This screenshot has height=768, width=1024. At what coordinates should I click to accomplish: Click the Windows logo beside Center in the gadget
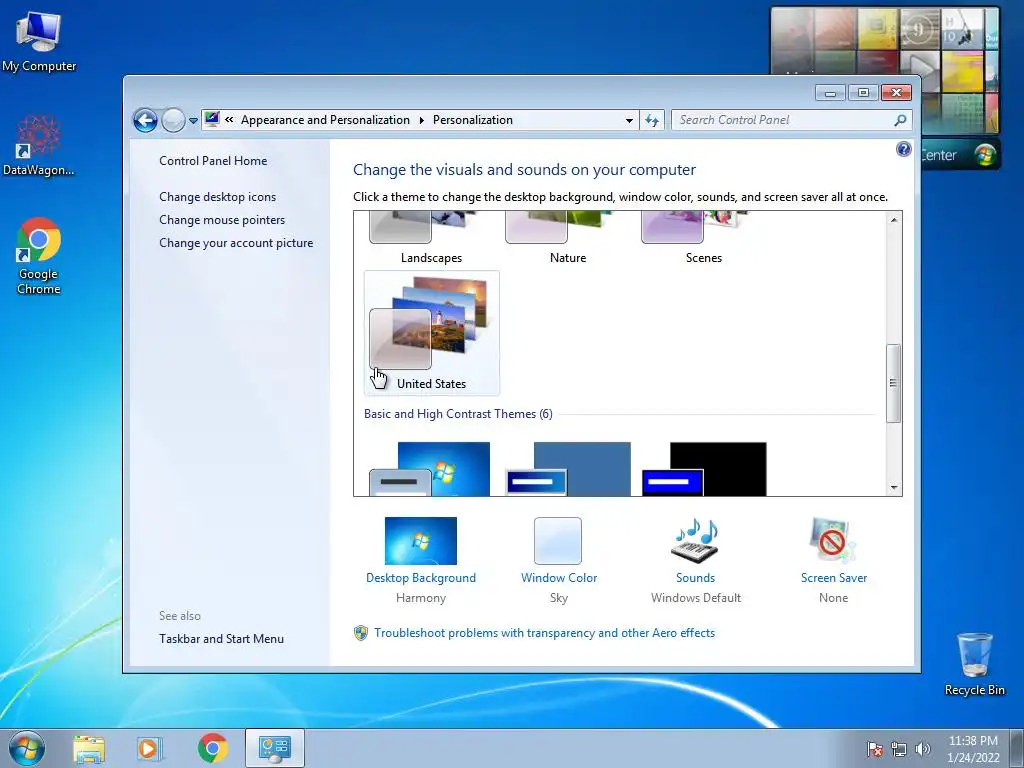click(x=985, y=154)
